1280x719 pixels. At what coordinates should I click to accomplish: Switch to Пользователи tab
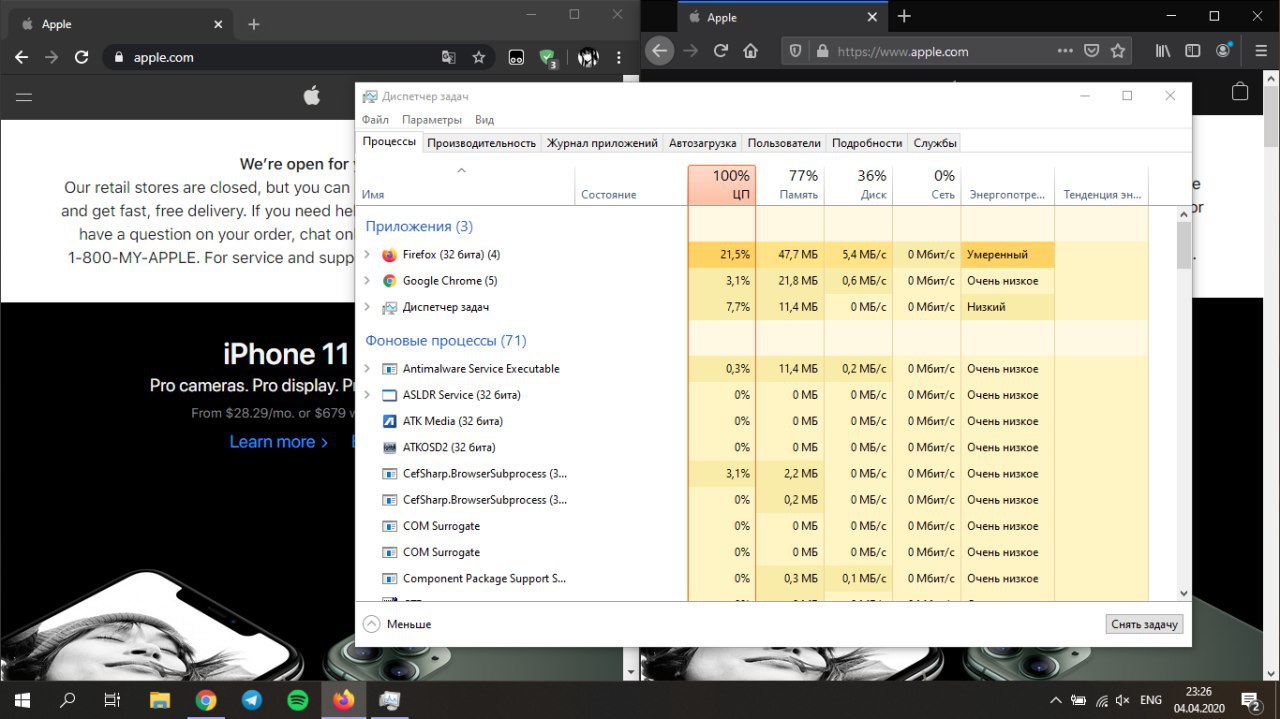(x=784, y=143)
